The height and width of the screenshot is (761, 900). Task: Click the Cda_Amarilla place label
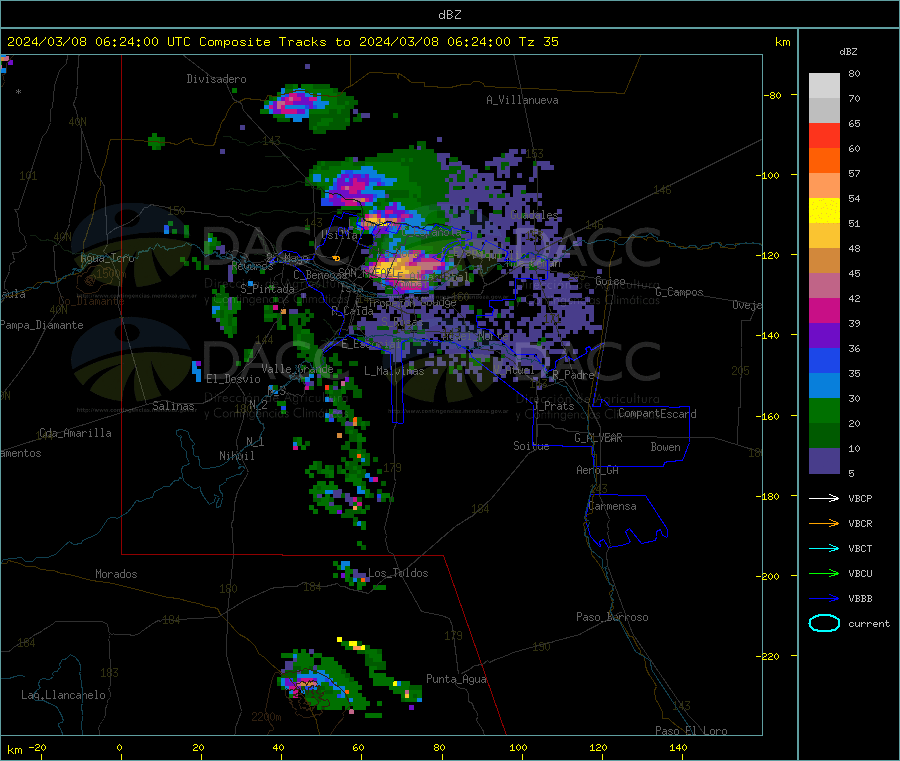pyautogui.click(x=75, y=433)
